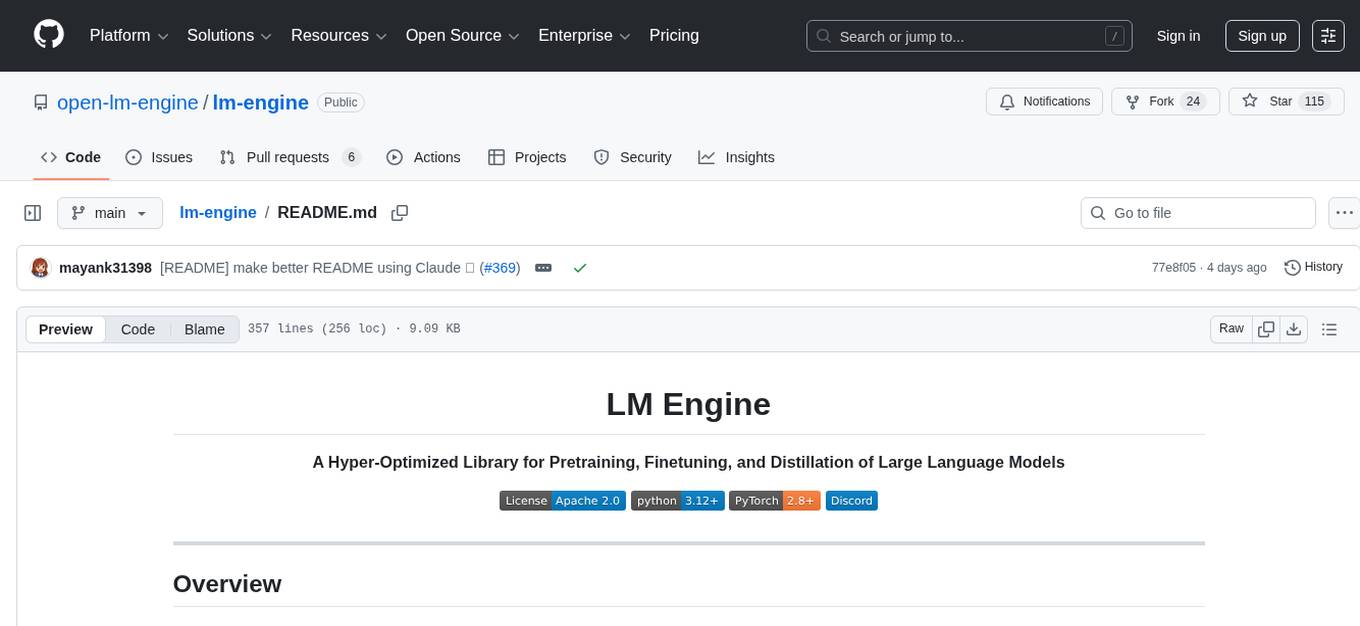View the commit status checkmark
1360x626 pixels.
point(580,267)
